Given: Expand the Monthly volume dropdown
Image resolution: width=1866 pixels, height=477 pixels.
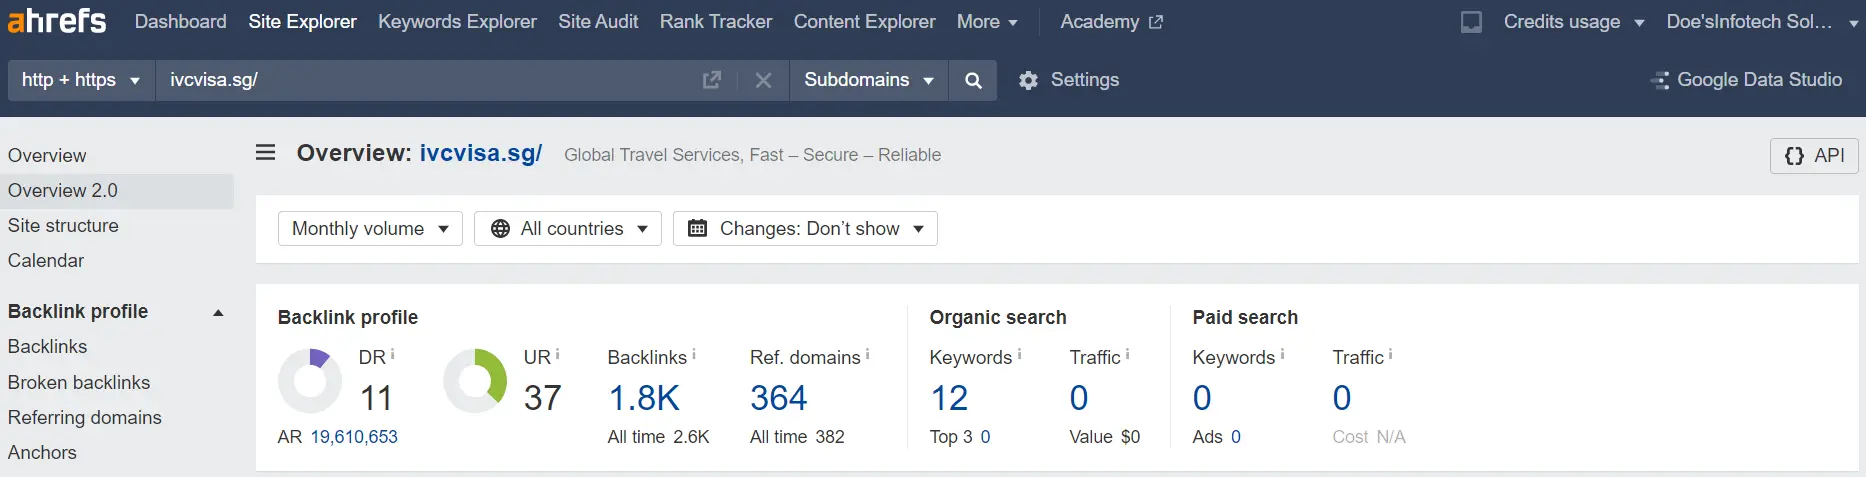Looking at the screenshot, I should 370,229.
